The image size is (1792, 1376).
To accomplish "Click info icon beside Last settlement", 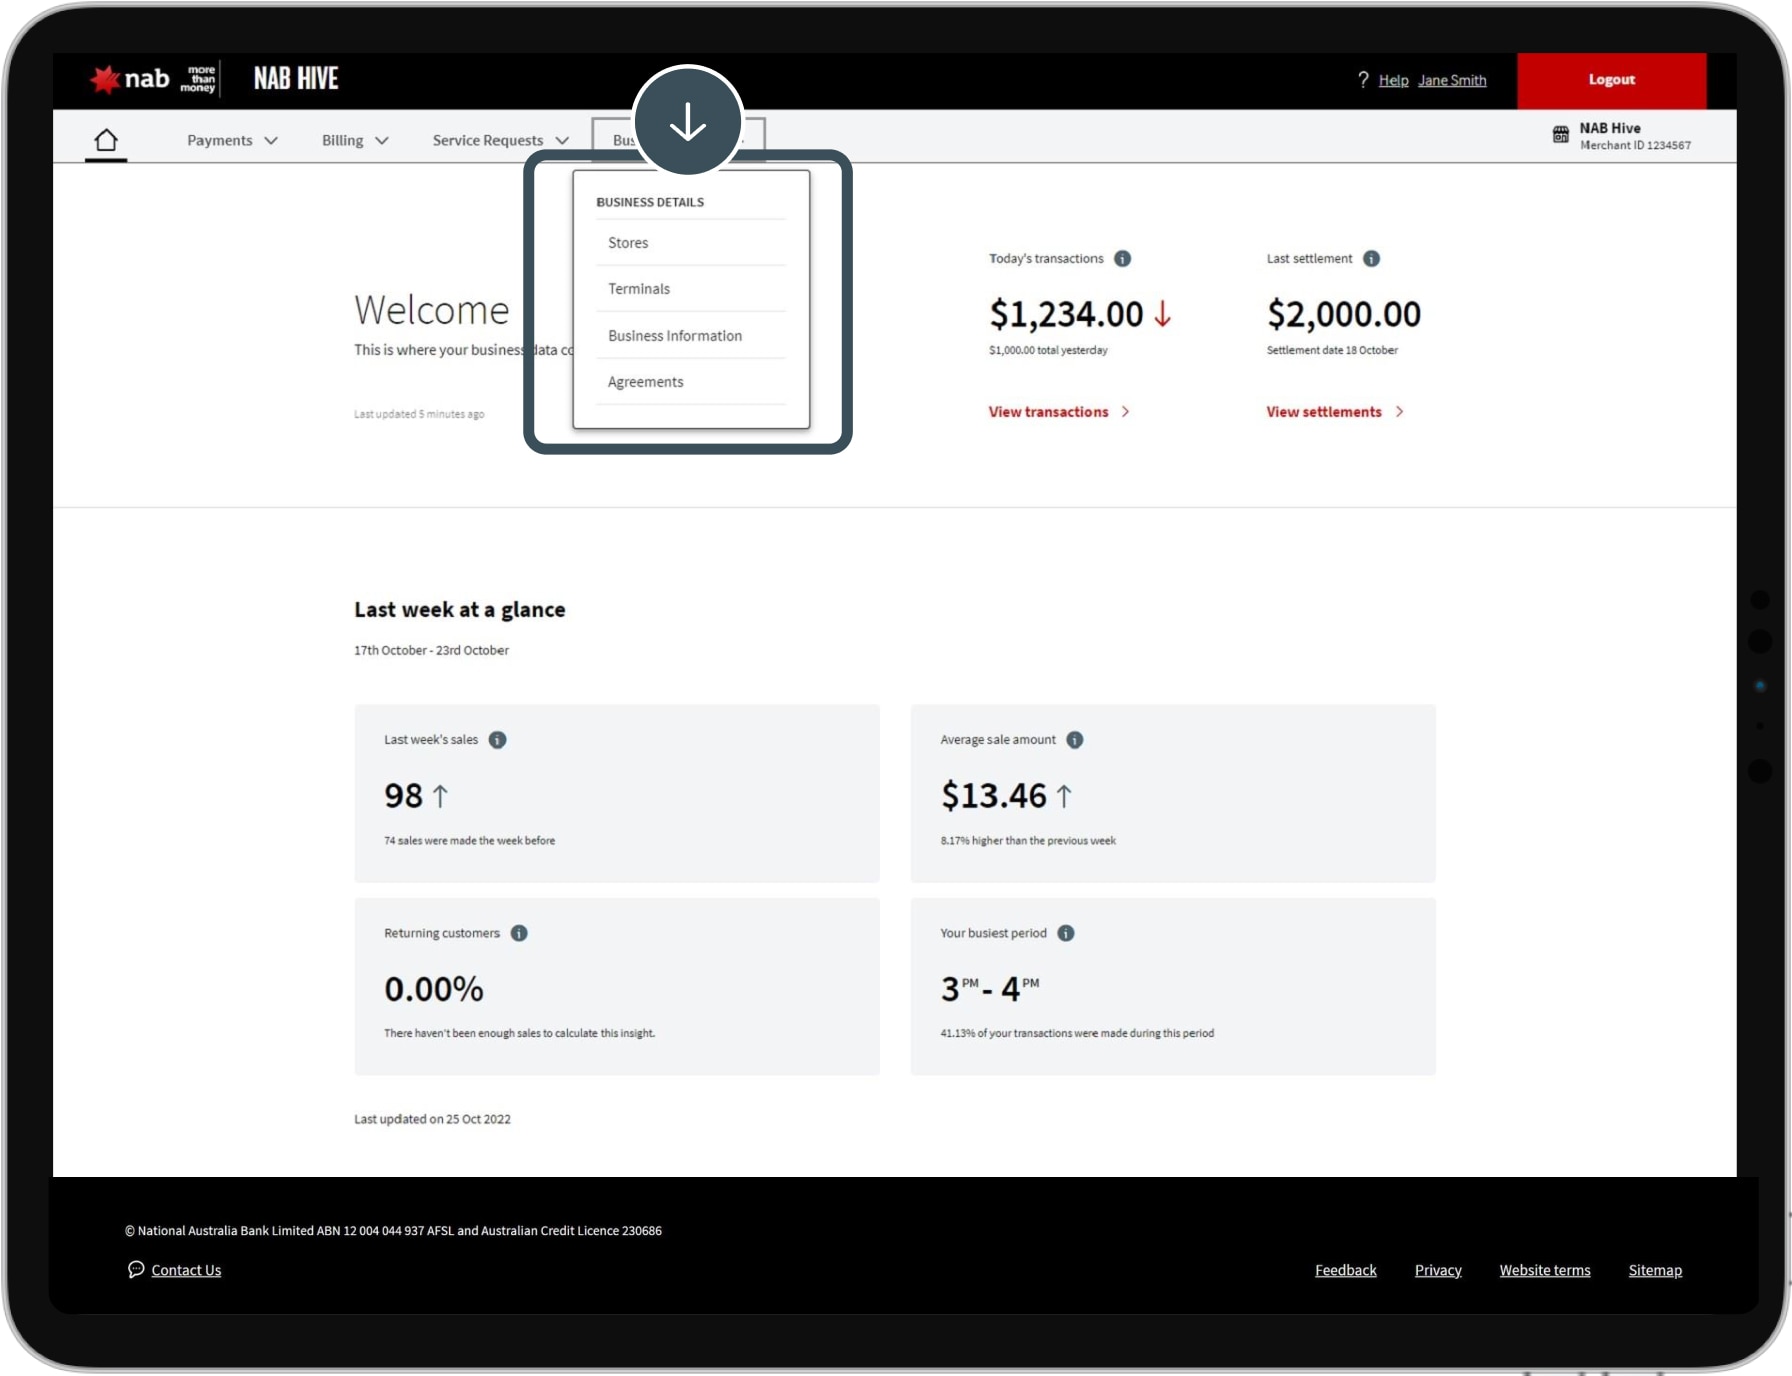I will [x=1371, y=259].
